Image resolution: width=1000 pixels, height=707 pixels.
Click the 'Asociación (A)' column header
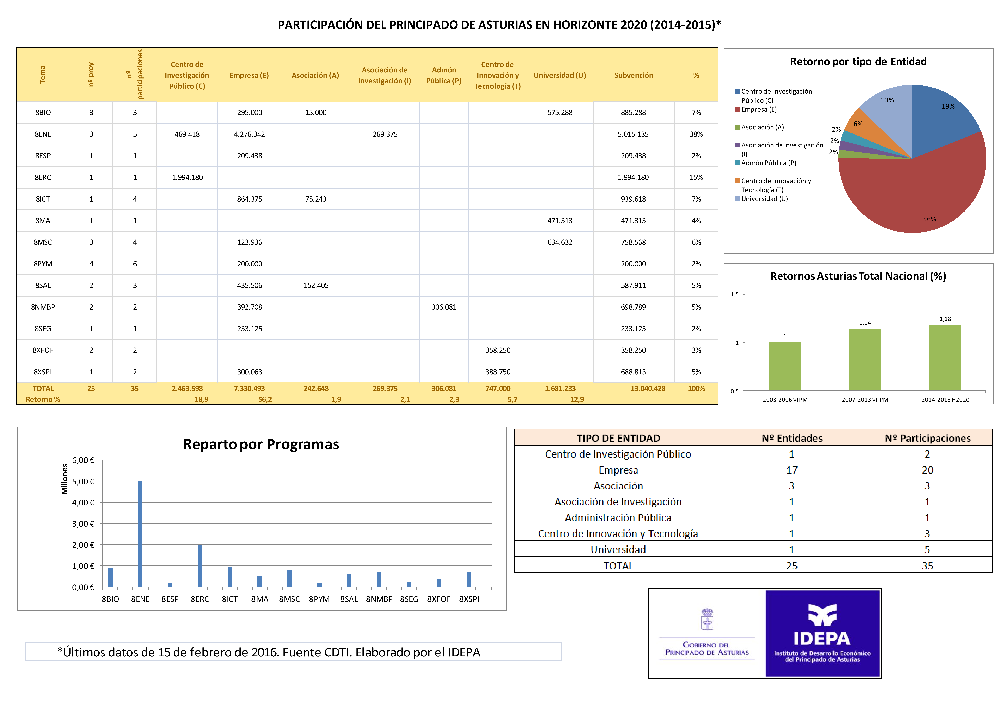[315, 75]
